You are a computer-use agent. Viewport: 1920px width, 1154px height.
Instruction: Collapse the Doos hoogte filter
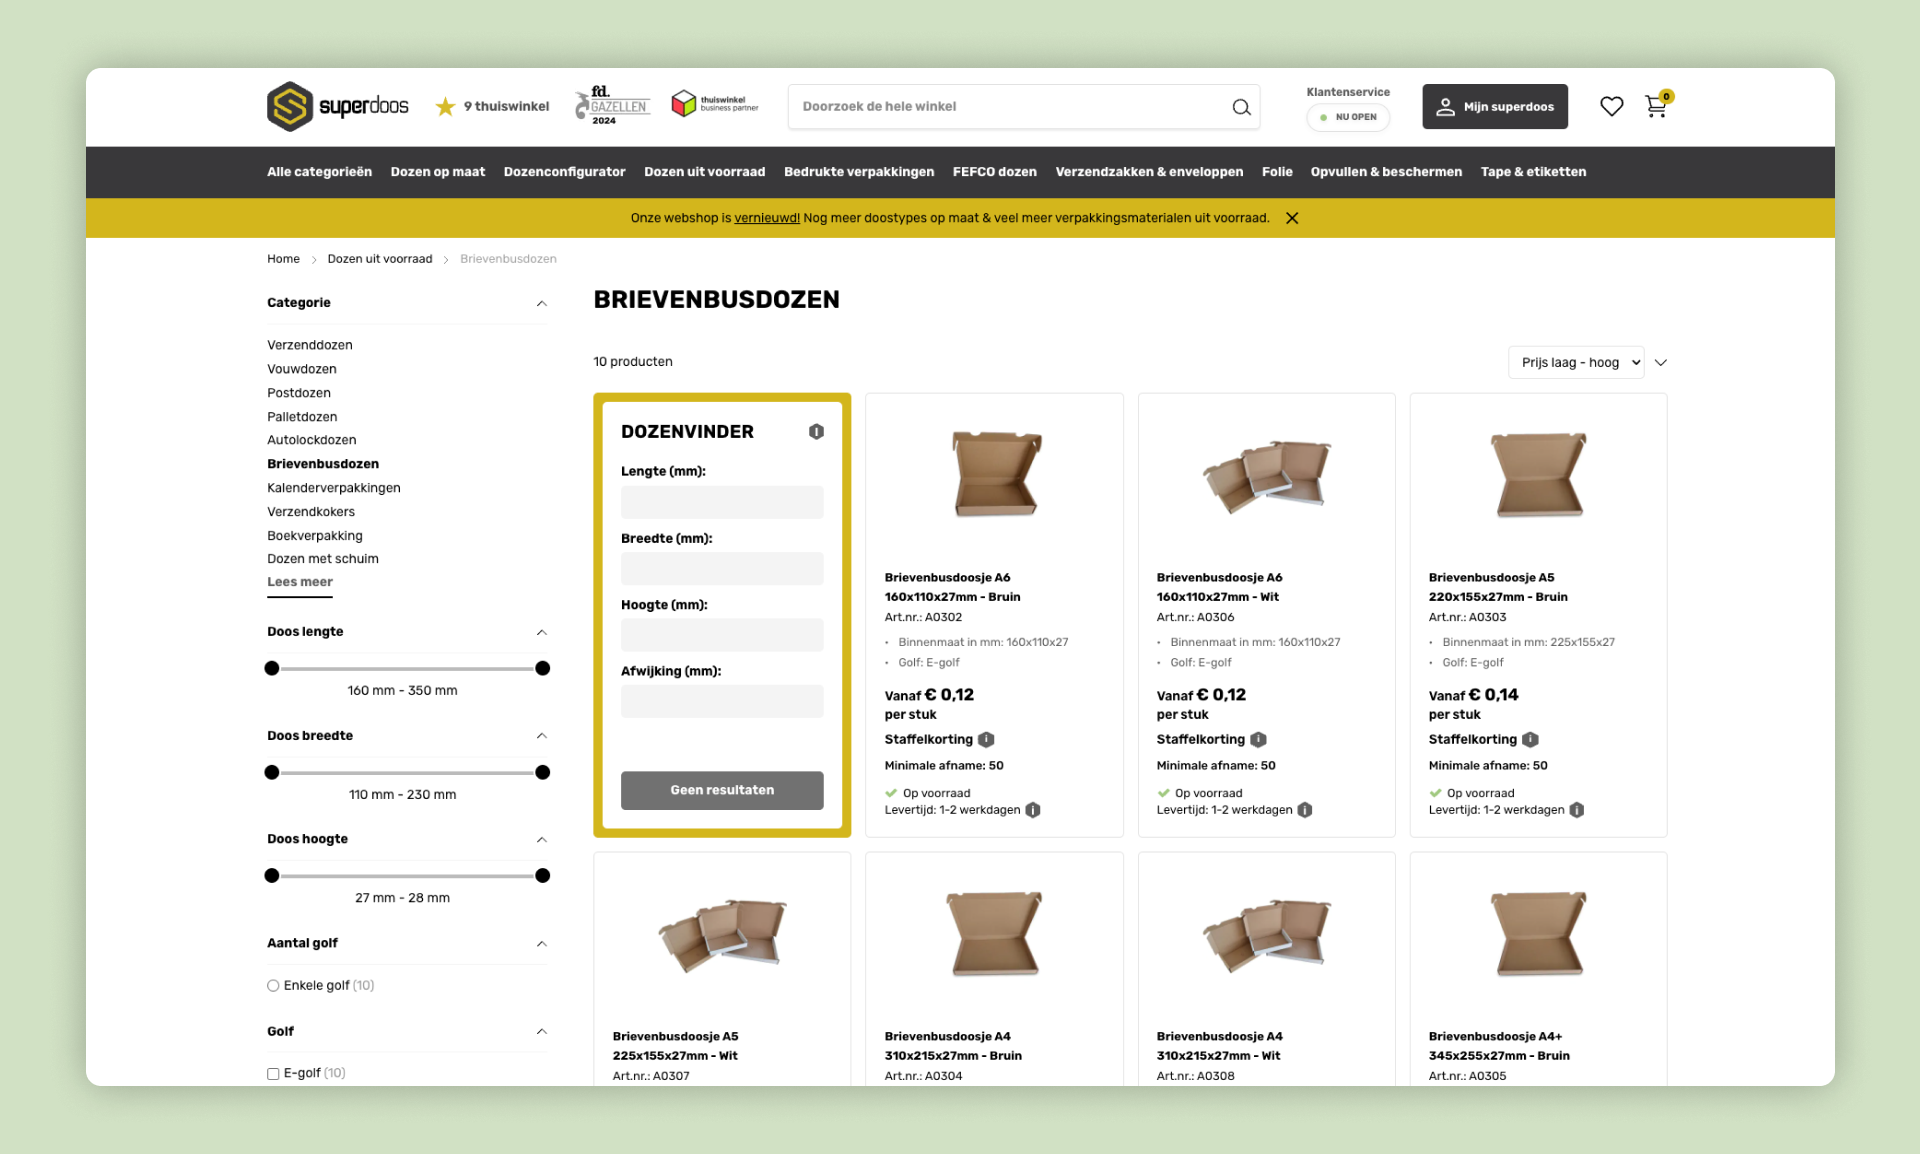pyautogui.click(x=542, y=840)
